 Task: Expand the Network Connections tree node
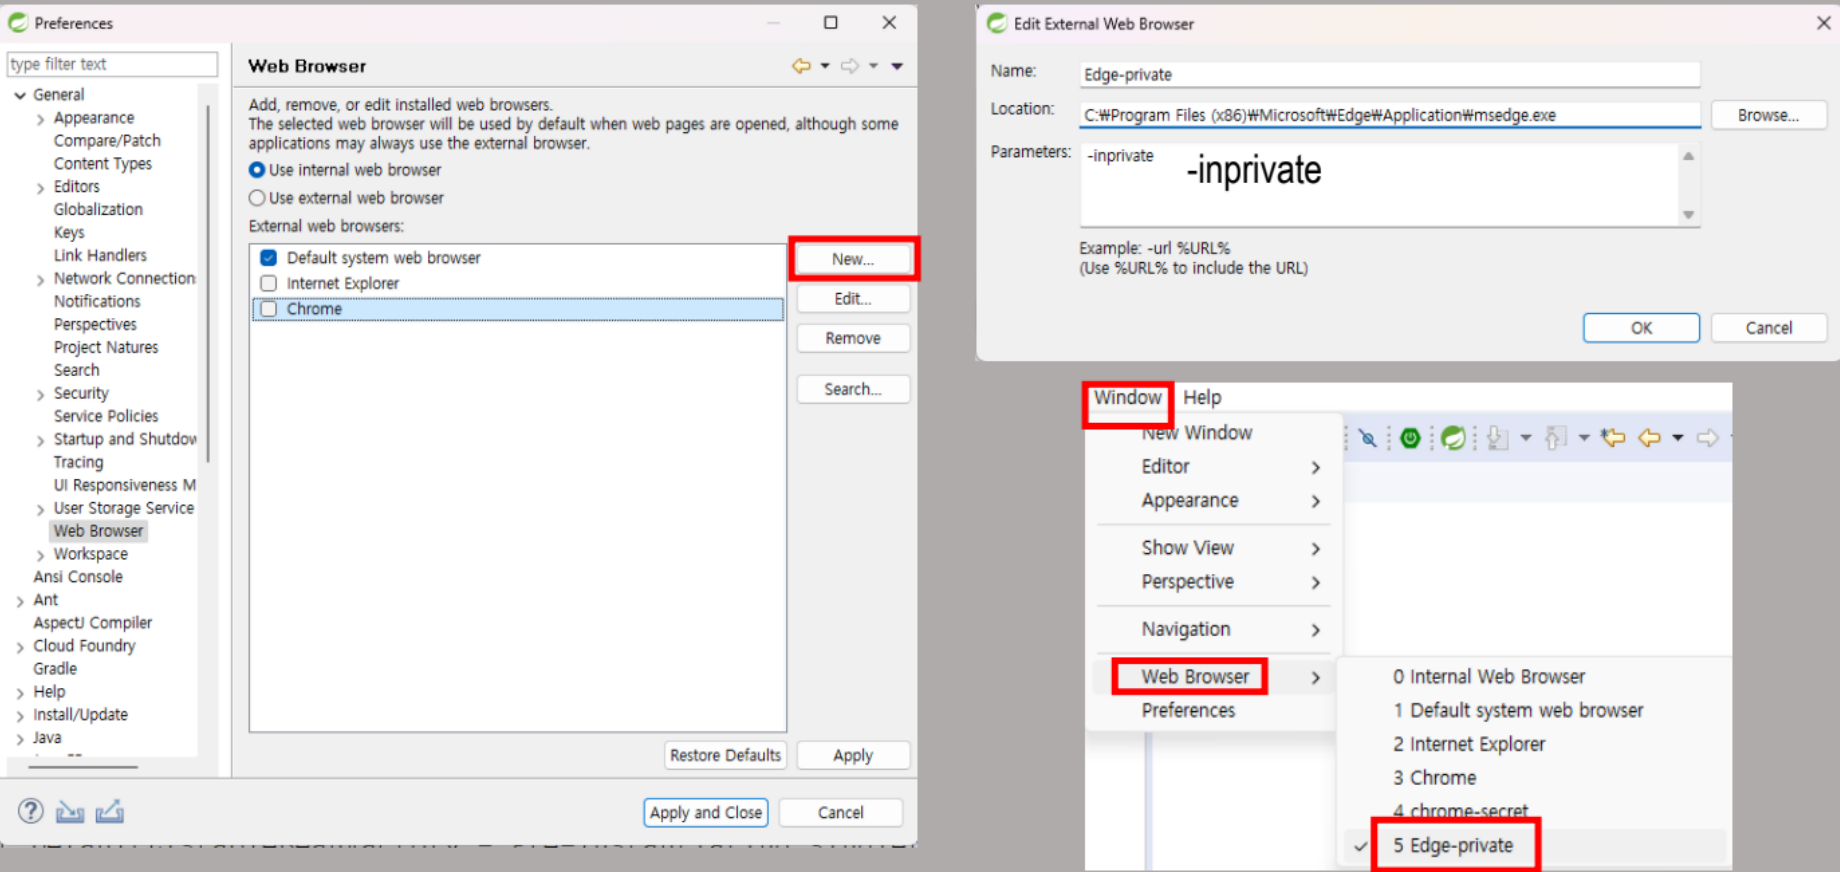40,280
